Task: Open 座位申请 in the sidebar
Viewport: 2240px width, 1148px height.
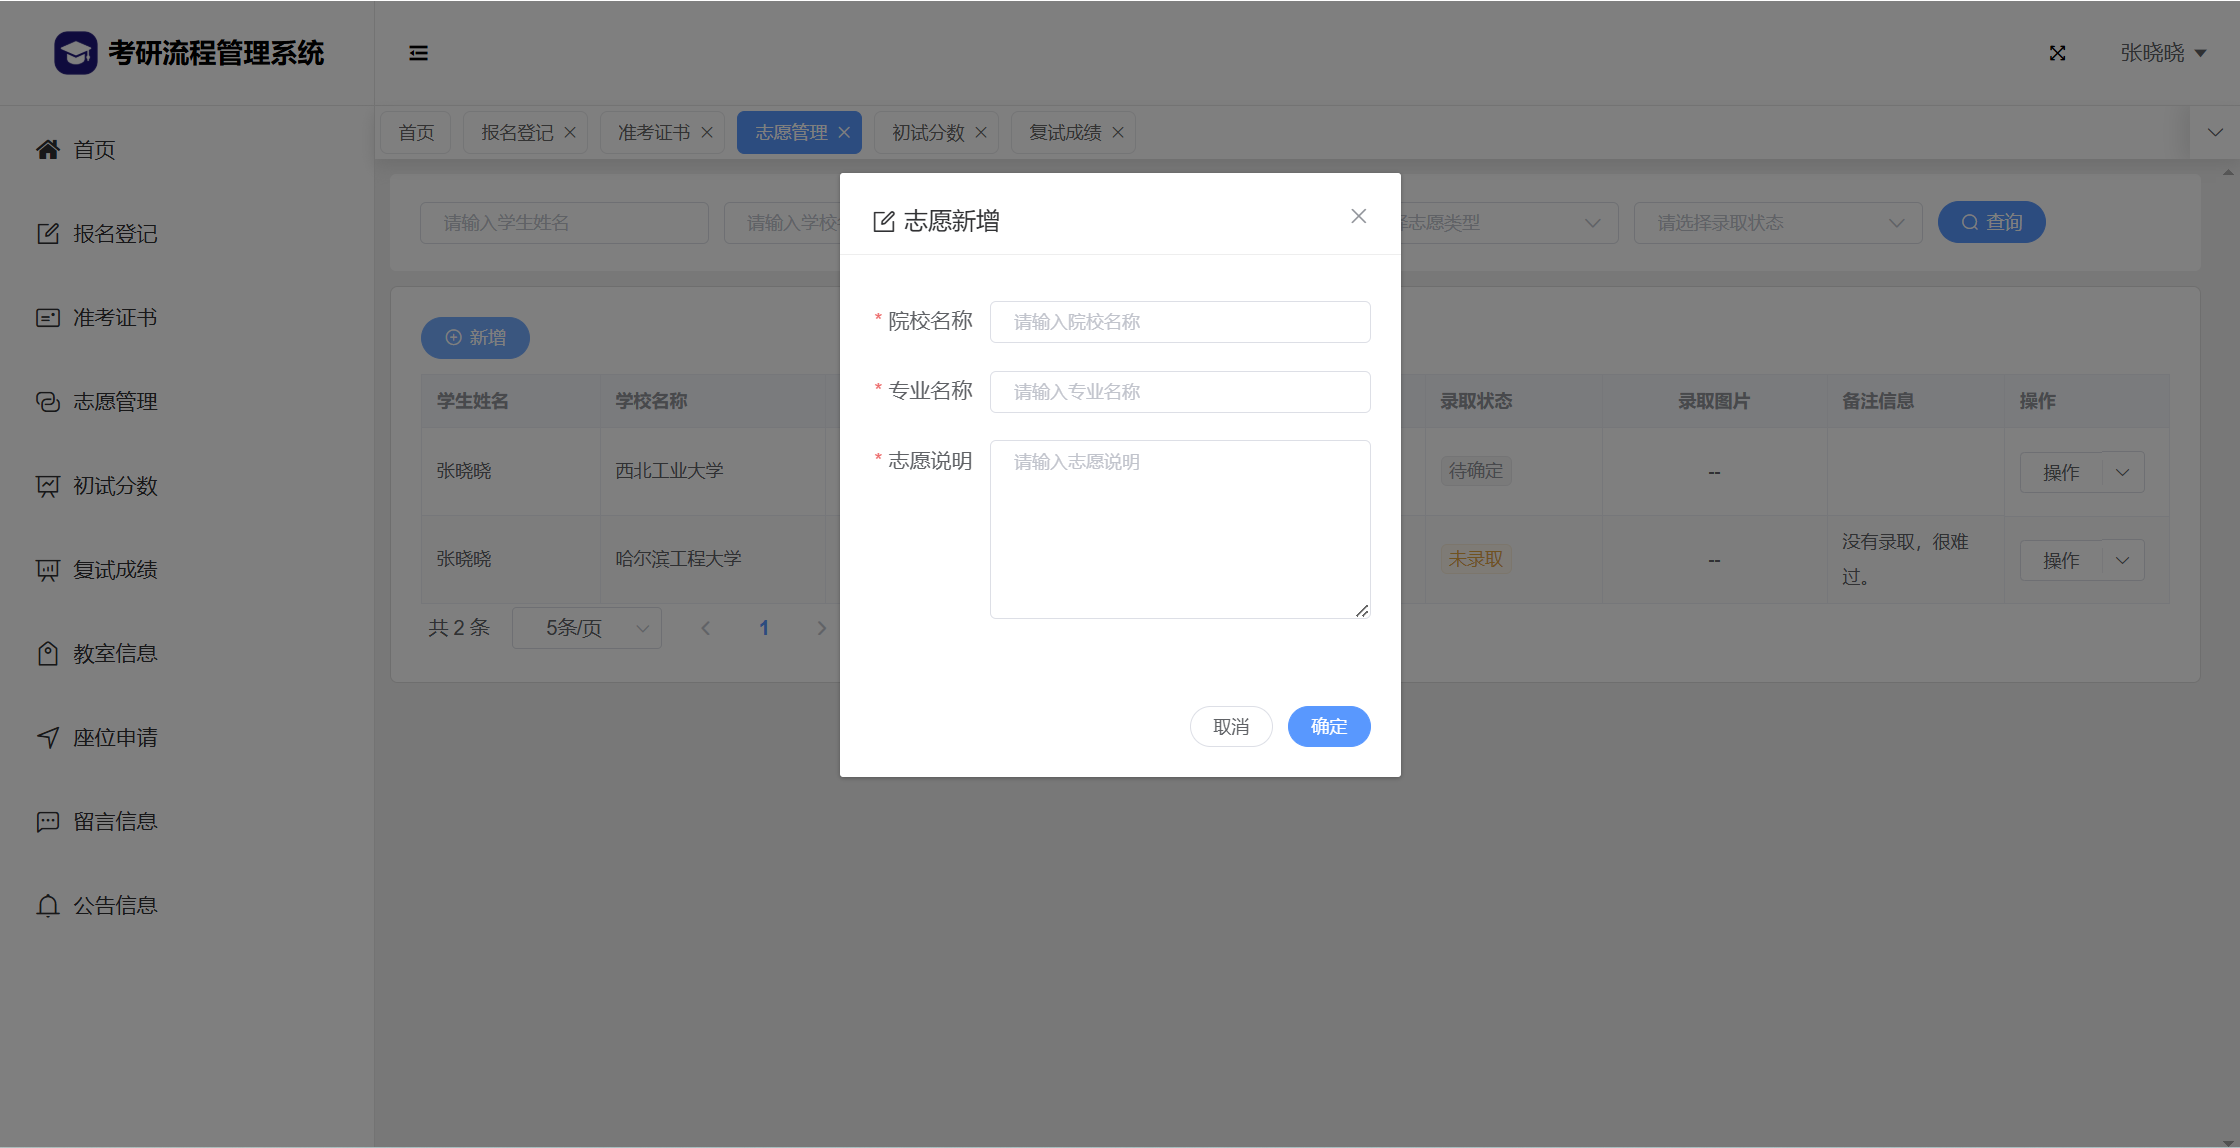Action: click(115, 738)
